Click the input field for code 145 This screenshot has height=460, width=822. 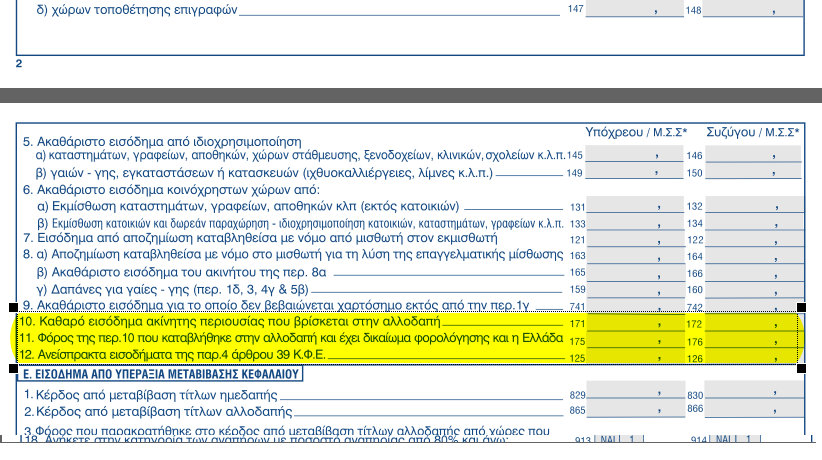click(634, 154)
